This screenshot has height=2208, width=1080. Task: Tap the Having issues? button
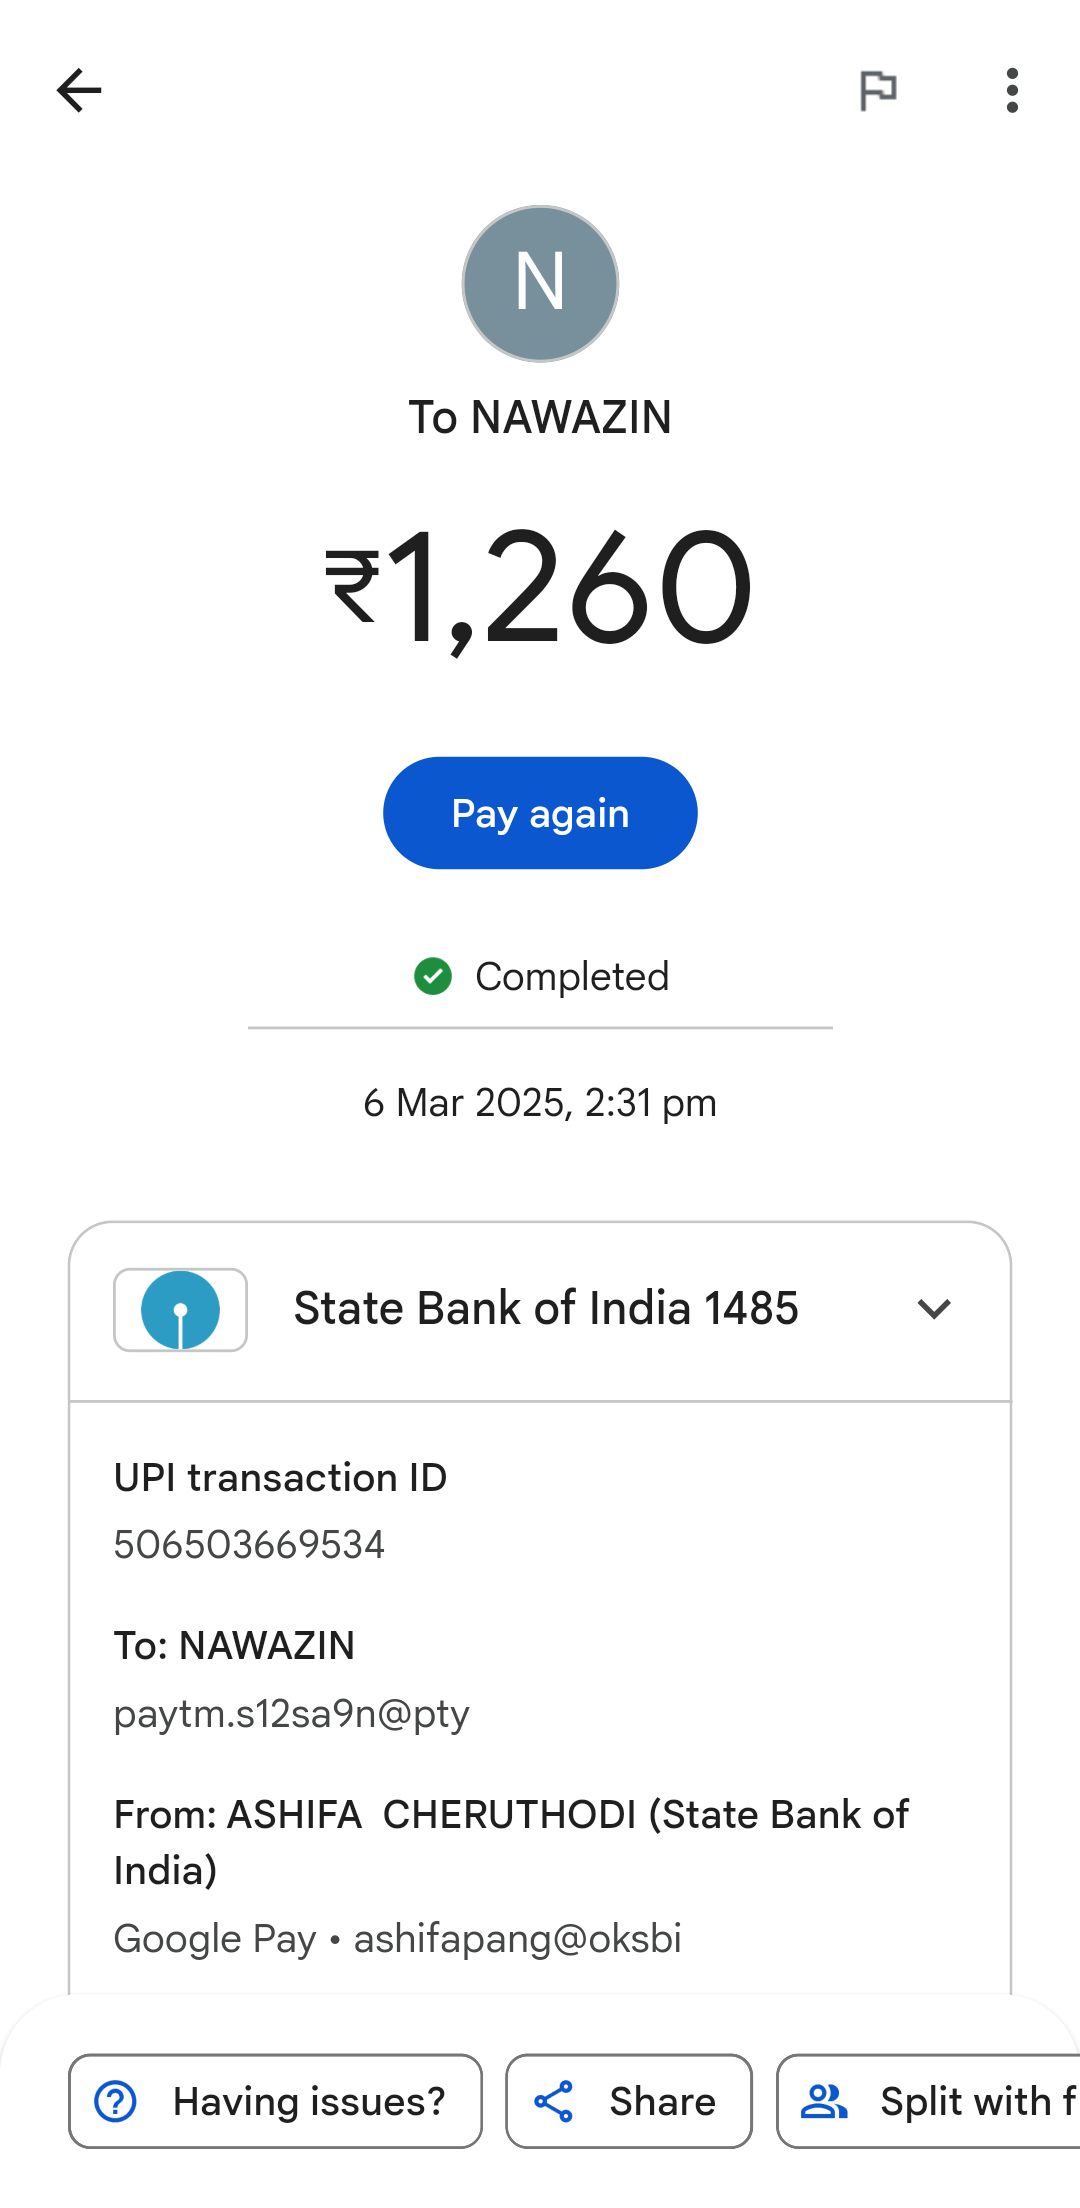[275, 2101]
